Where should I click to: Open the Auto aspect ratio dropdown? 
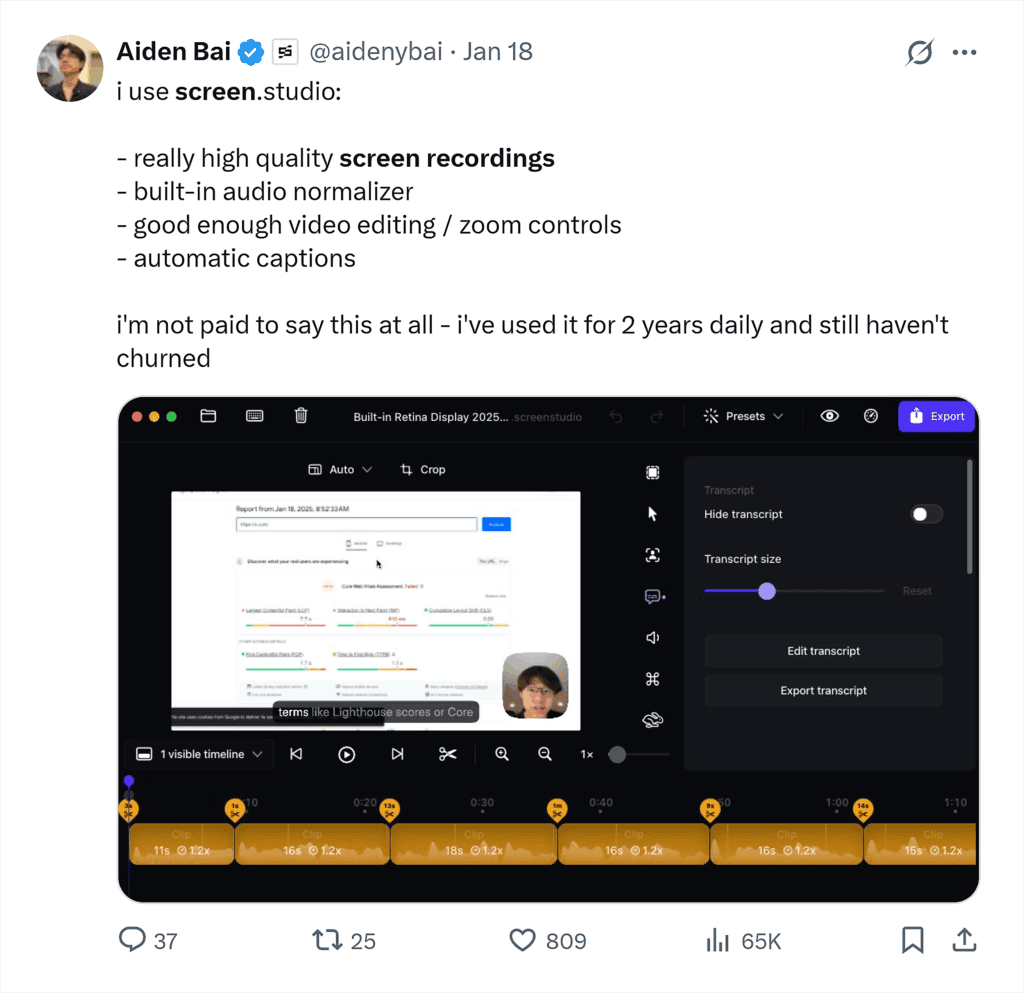click(x=340, y=469)
